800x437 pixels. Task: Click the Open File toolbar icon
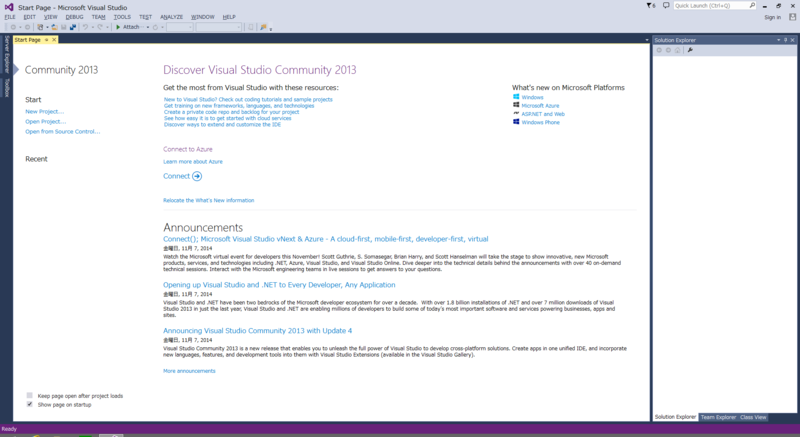[54, 27]
